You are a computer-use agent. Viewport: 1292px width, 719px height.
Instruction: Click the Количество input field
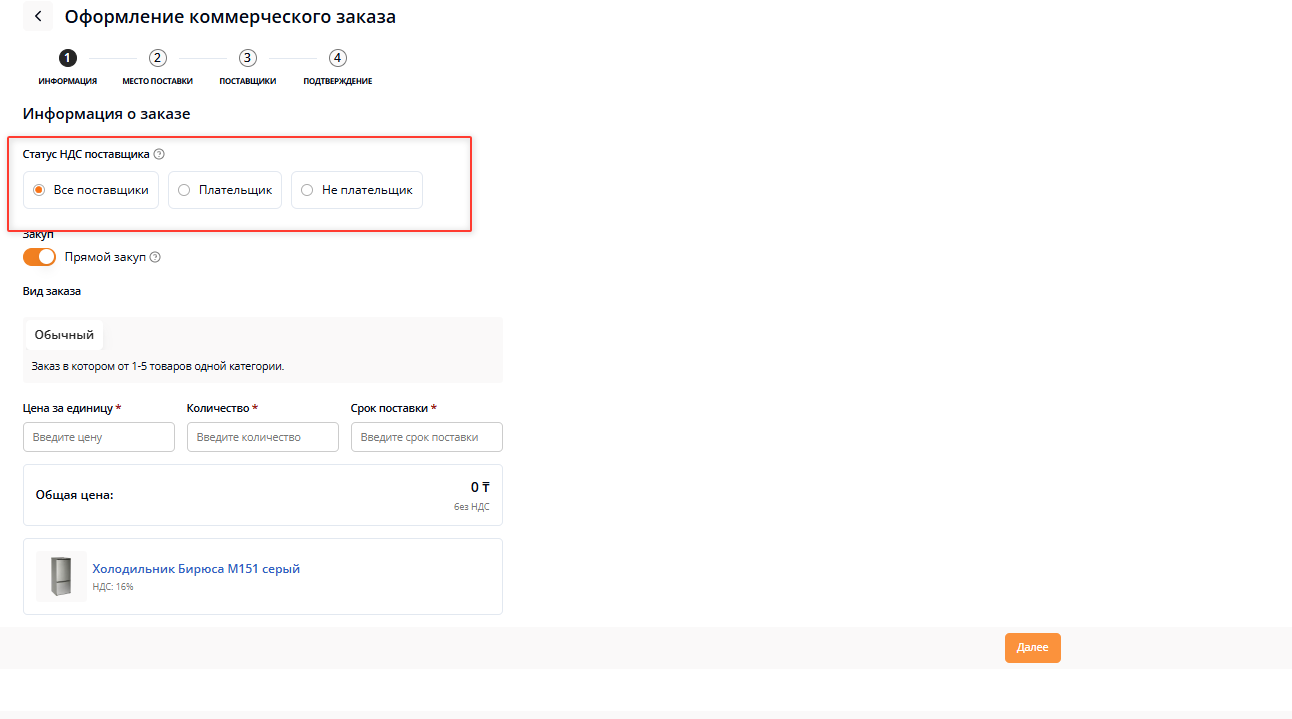click(263, 437)
